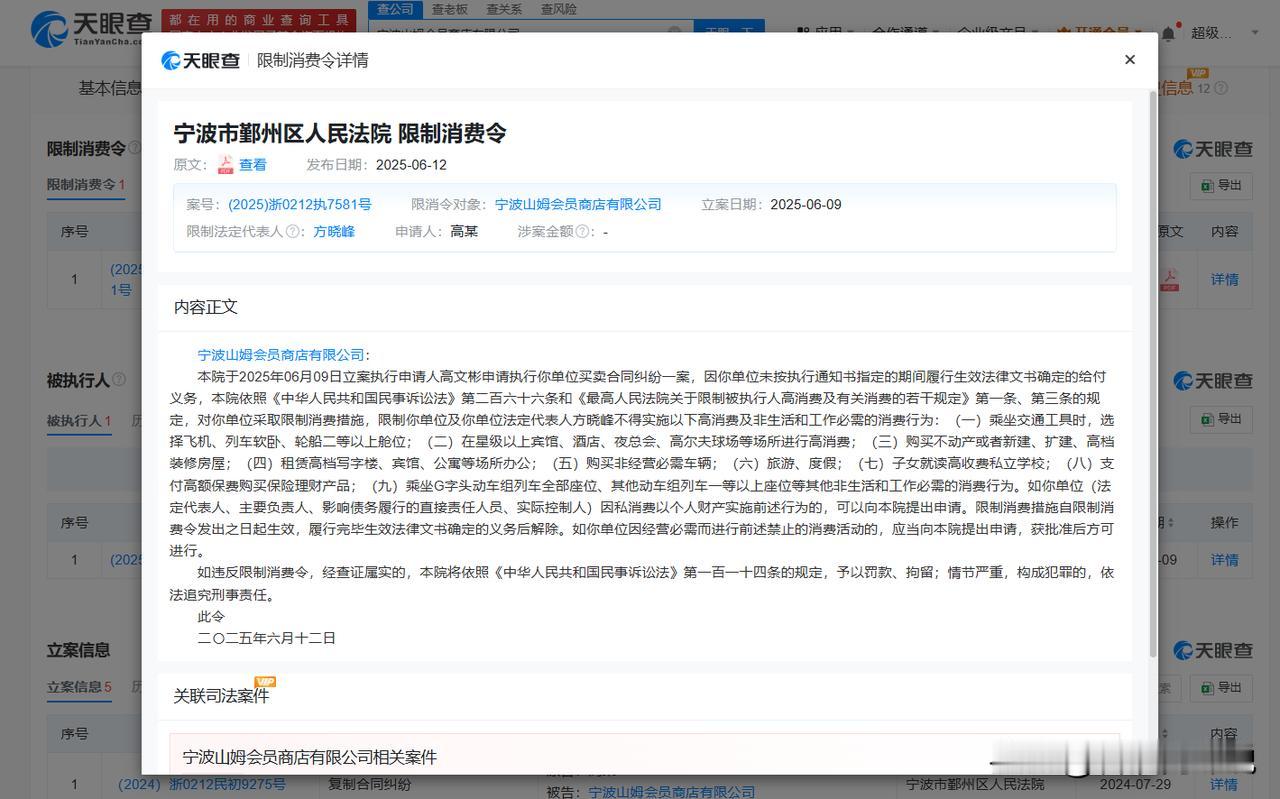Image resolution: width=1280 pixels, height=799 pixels.
Task: Open the notification bell in top bar
Action: pyautogui.click(x=1168, y=34)
